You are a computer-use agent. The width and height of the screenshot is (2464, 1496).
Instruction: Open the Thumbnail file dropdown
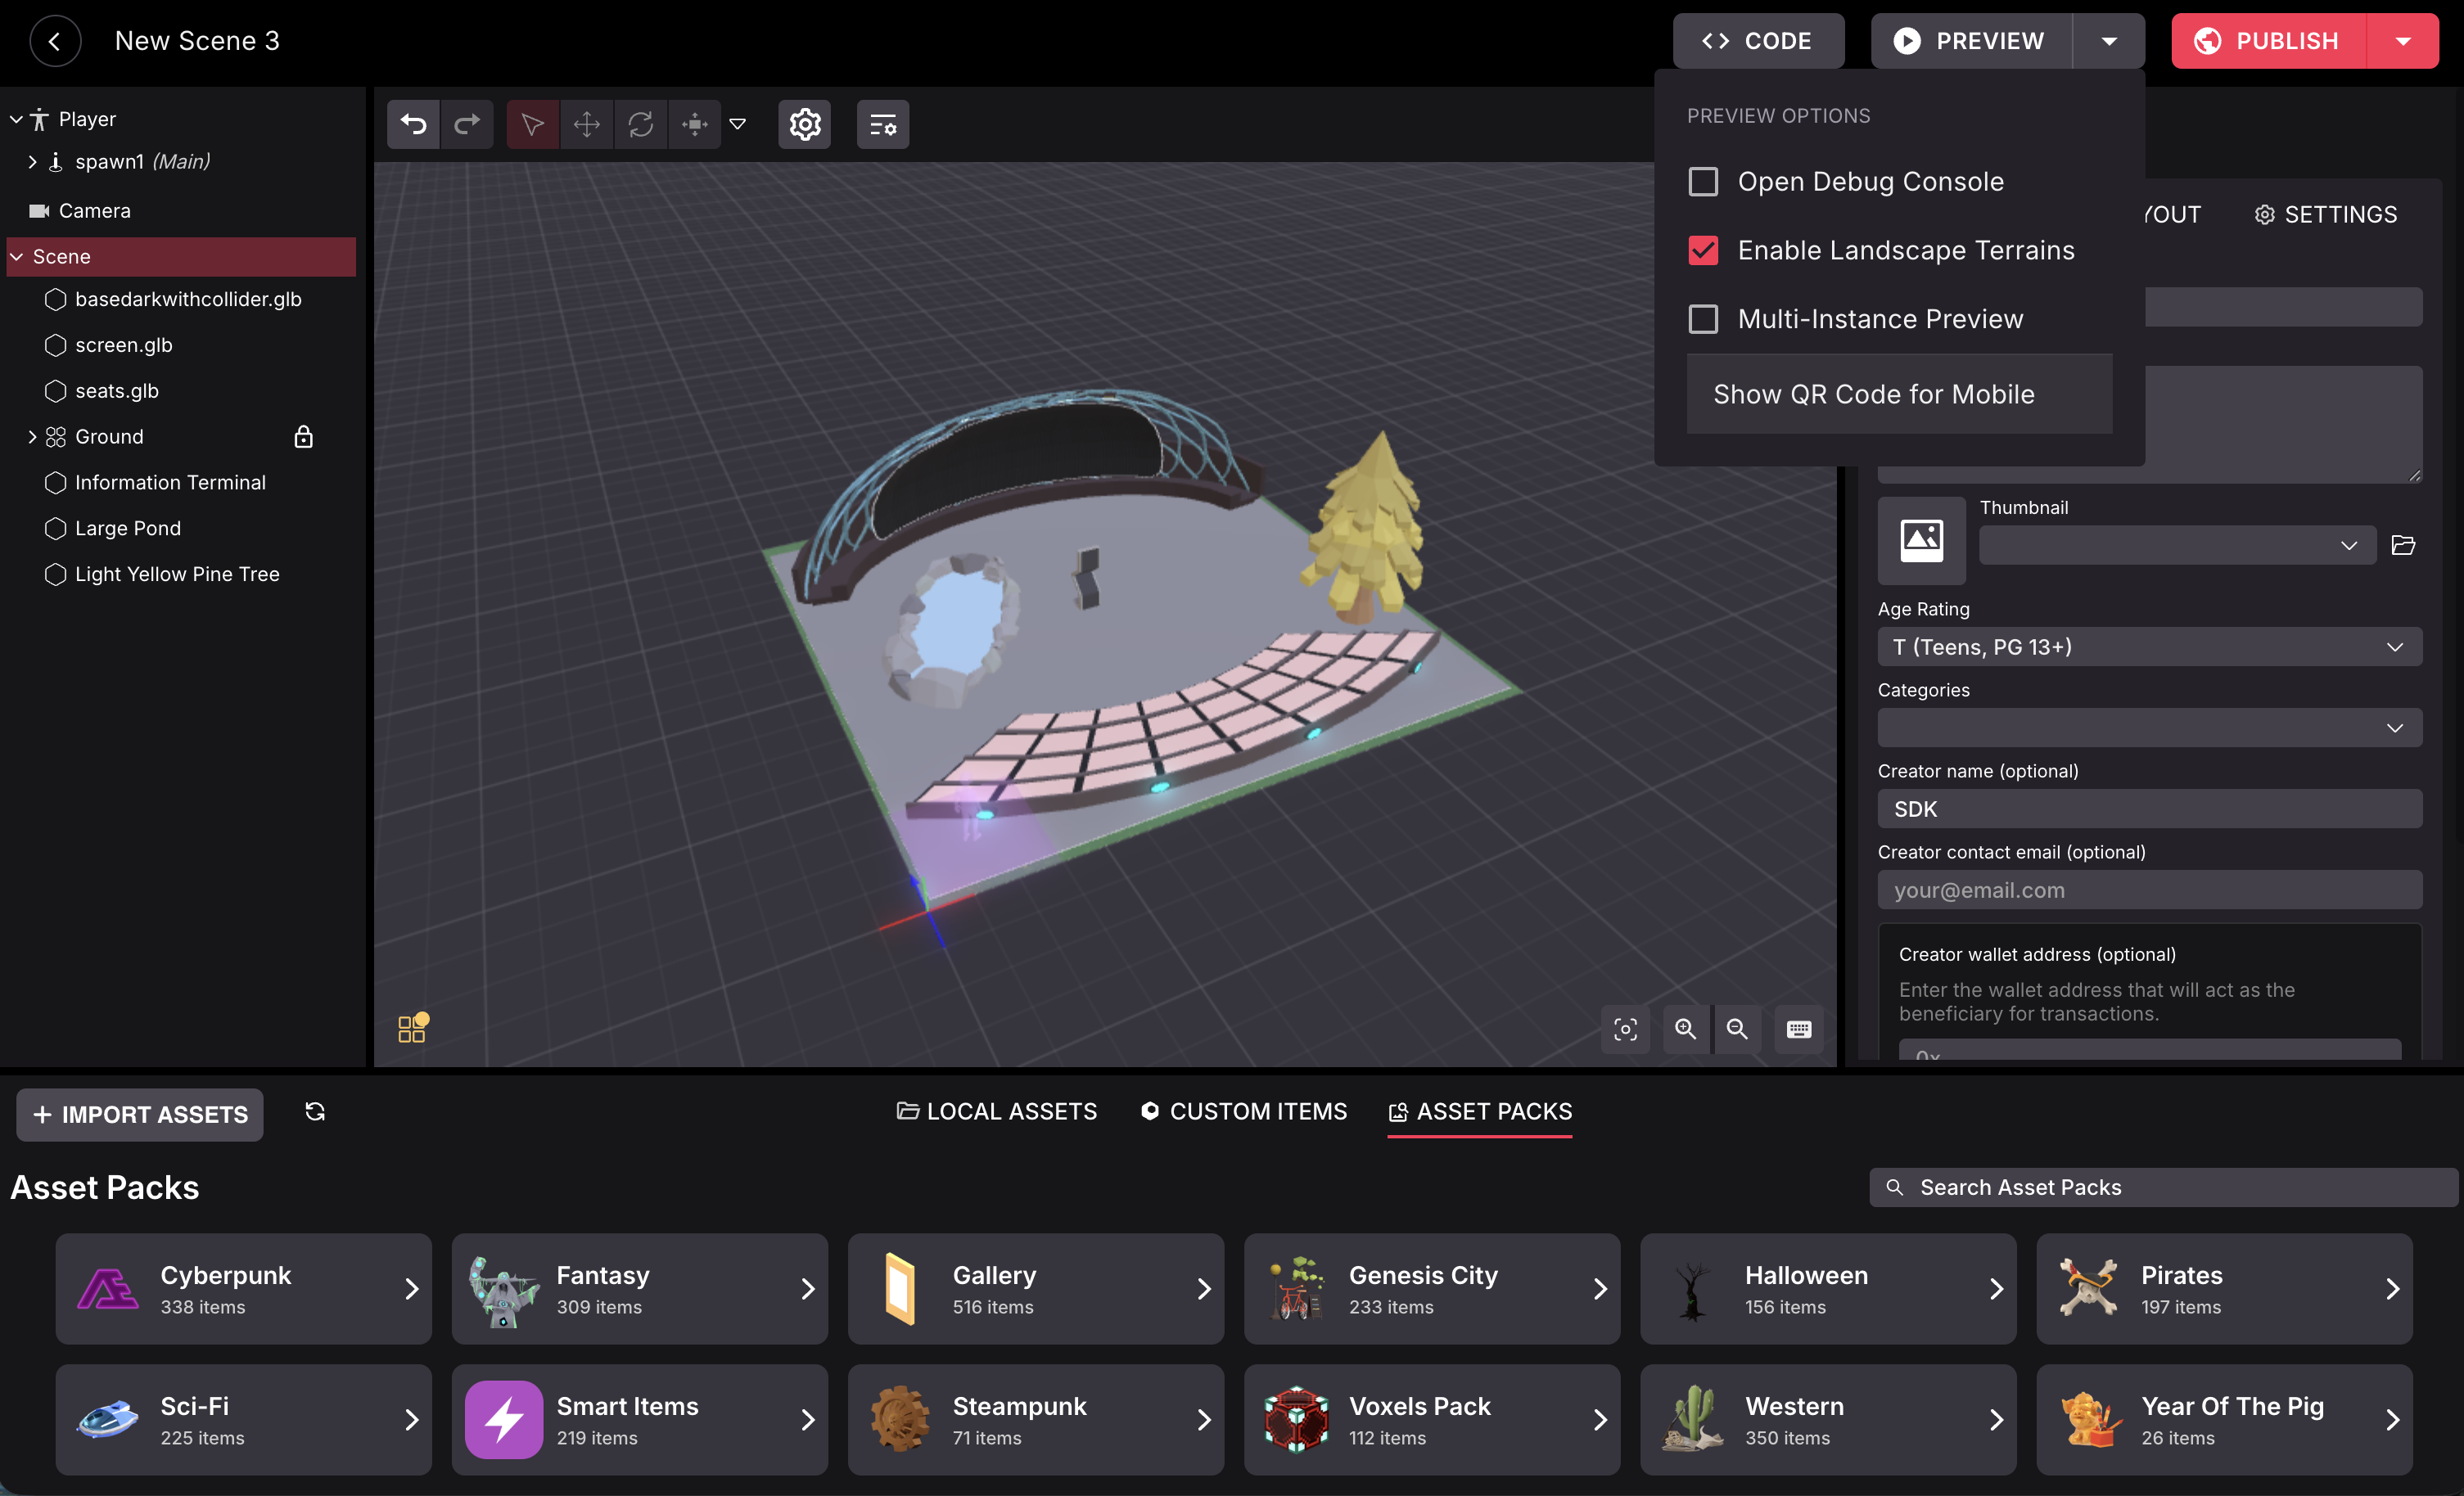(2177, 545)
